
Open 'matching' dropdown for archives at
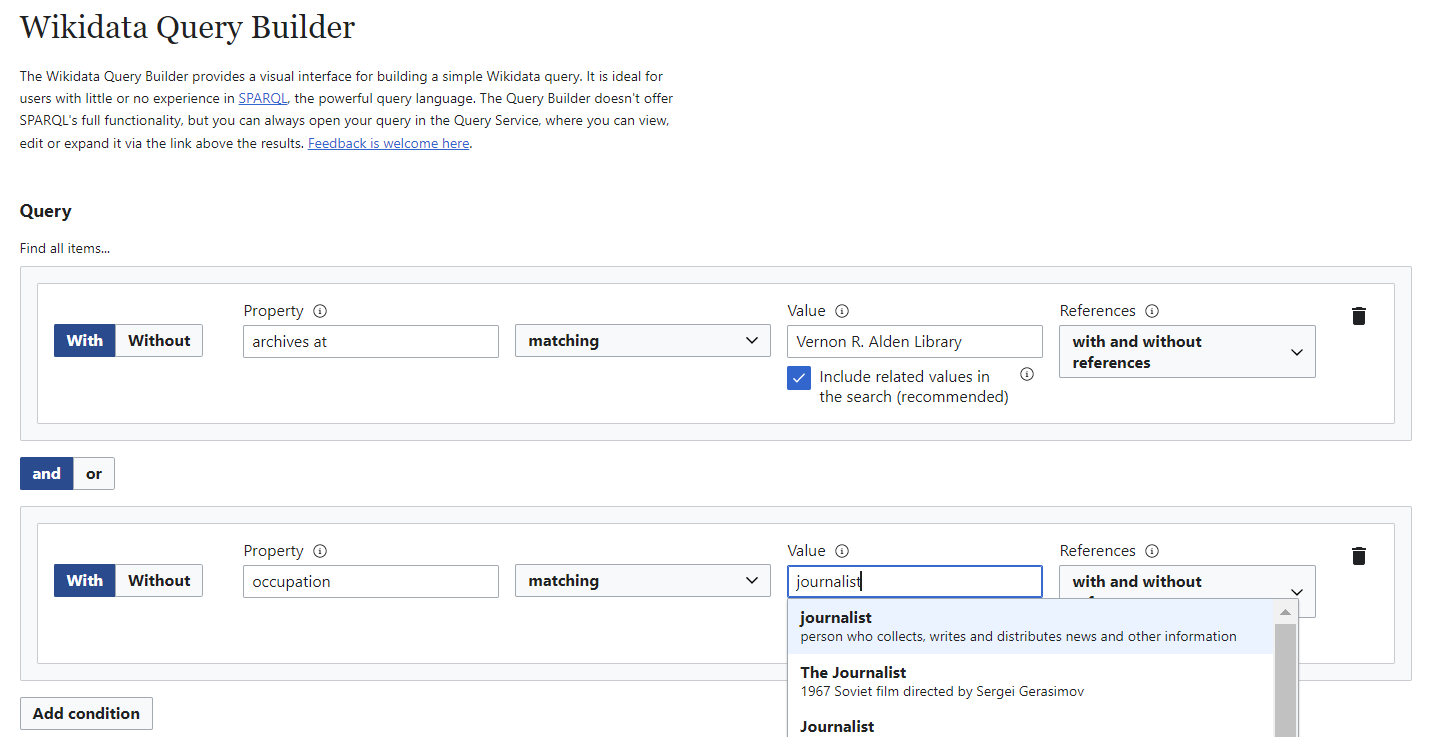pos(642,341)
